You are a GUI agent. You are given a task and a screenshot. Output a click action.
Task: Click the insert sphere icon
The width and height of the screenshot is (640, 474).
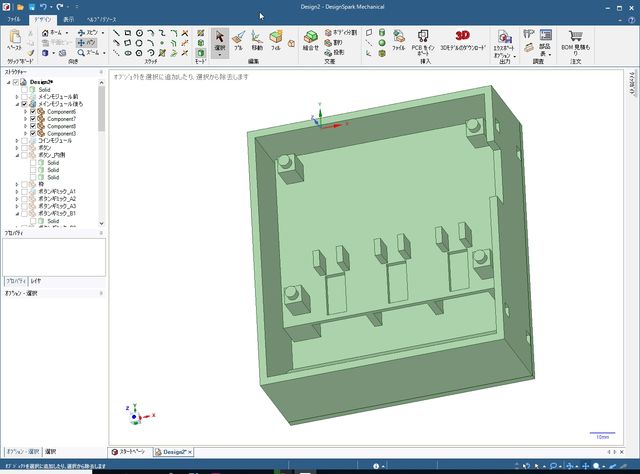[x=382, y=42]
